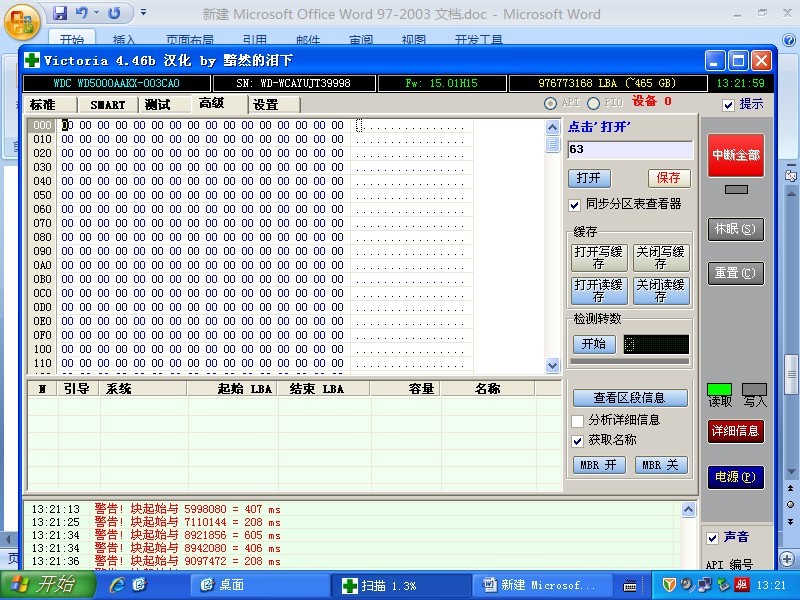Click the Redo icon in Word toolbar

pos(114,13)
